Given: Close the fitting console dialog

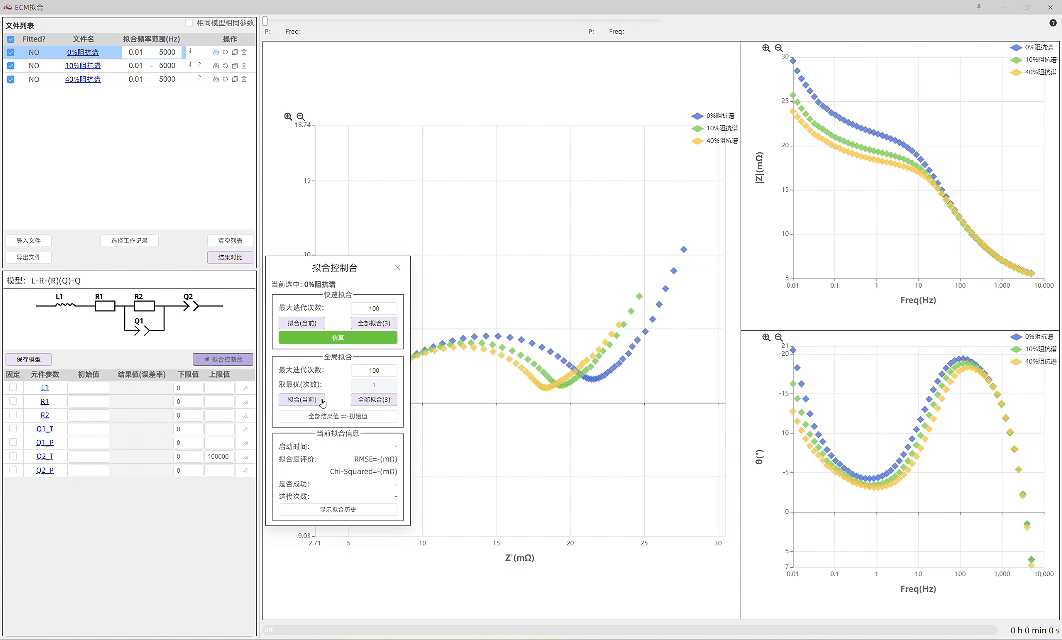Looking at the screenshot, I should click(x=398, y=268).
